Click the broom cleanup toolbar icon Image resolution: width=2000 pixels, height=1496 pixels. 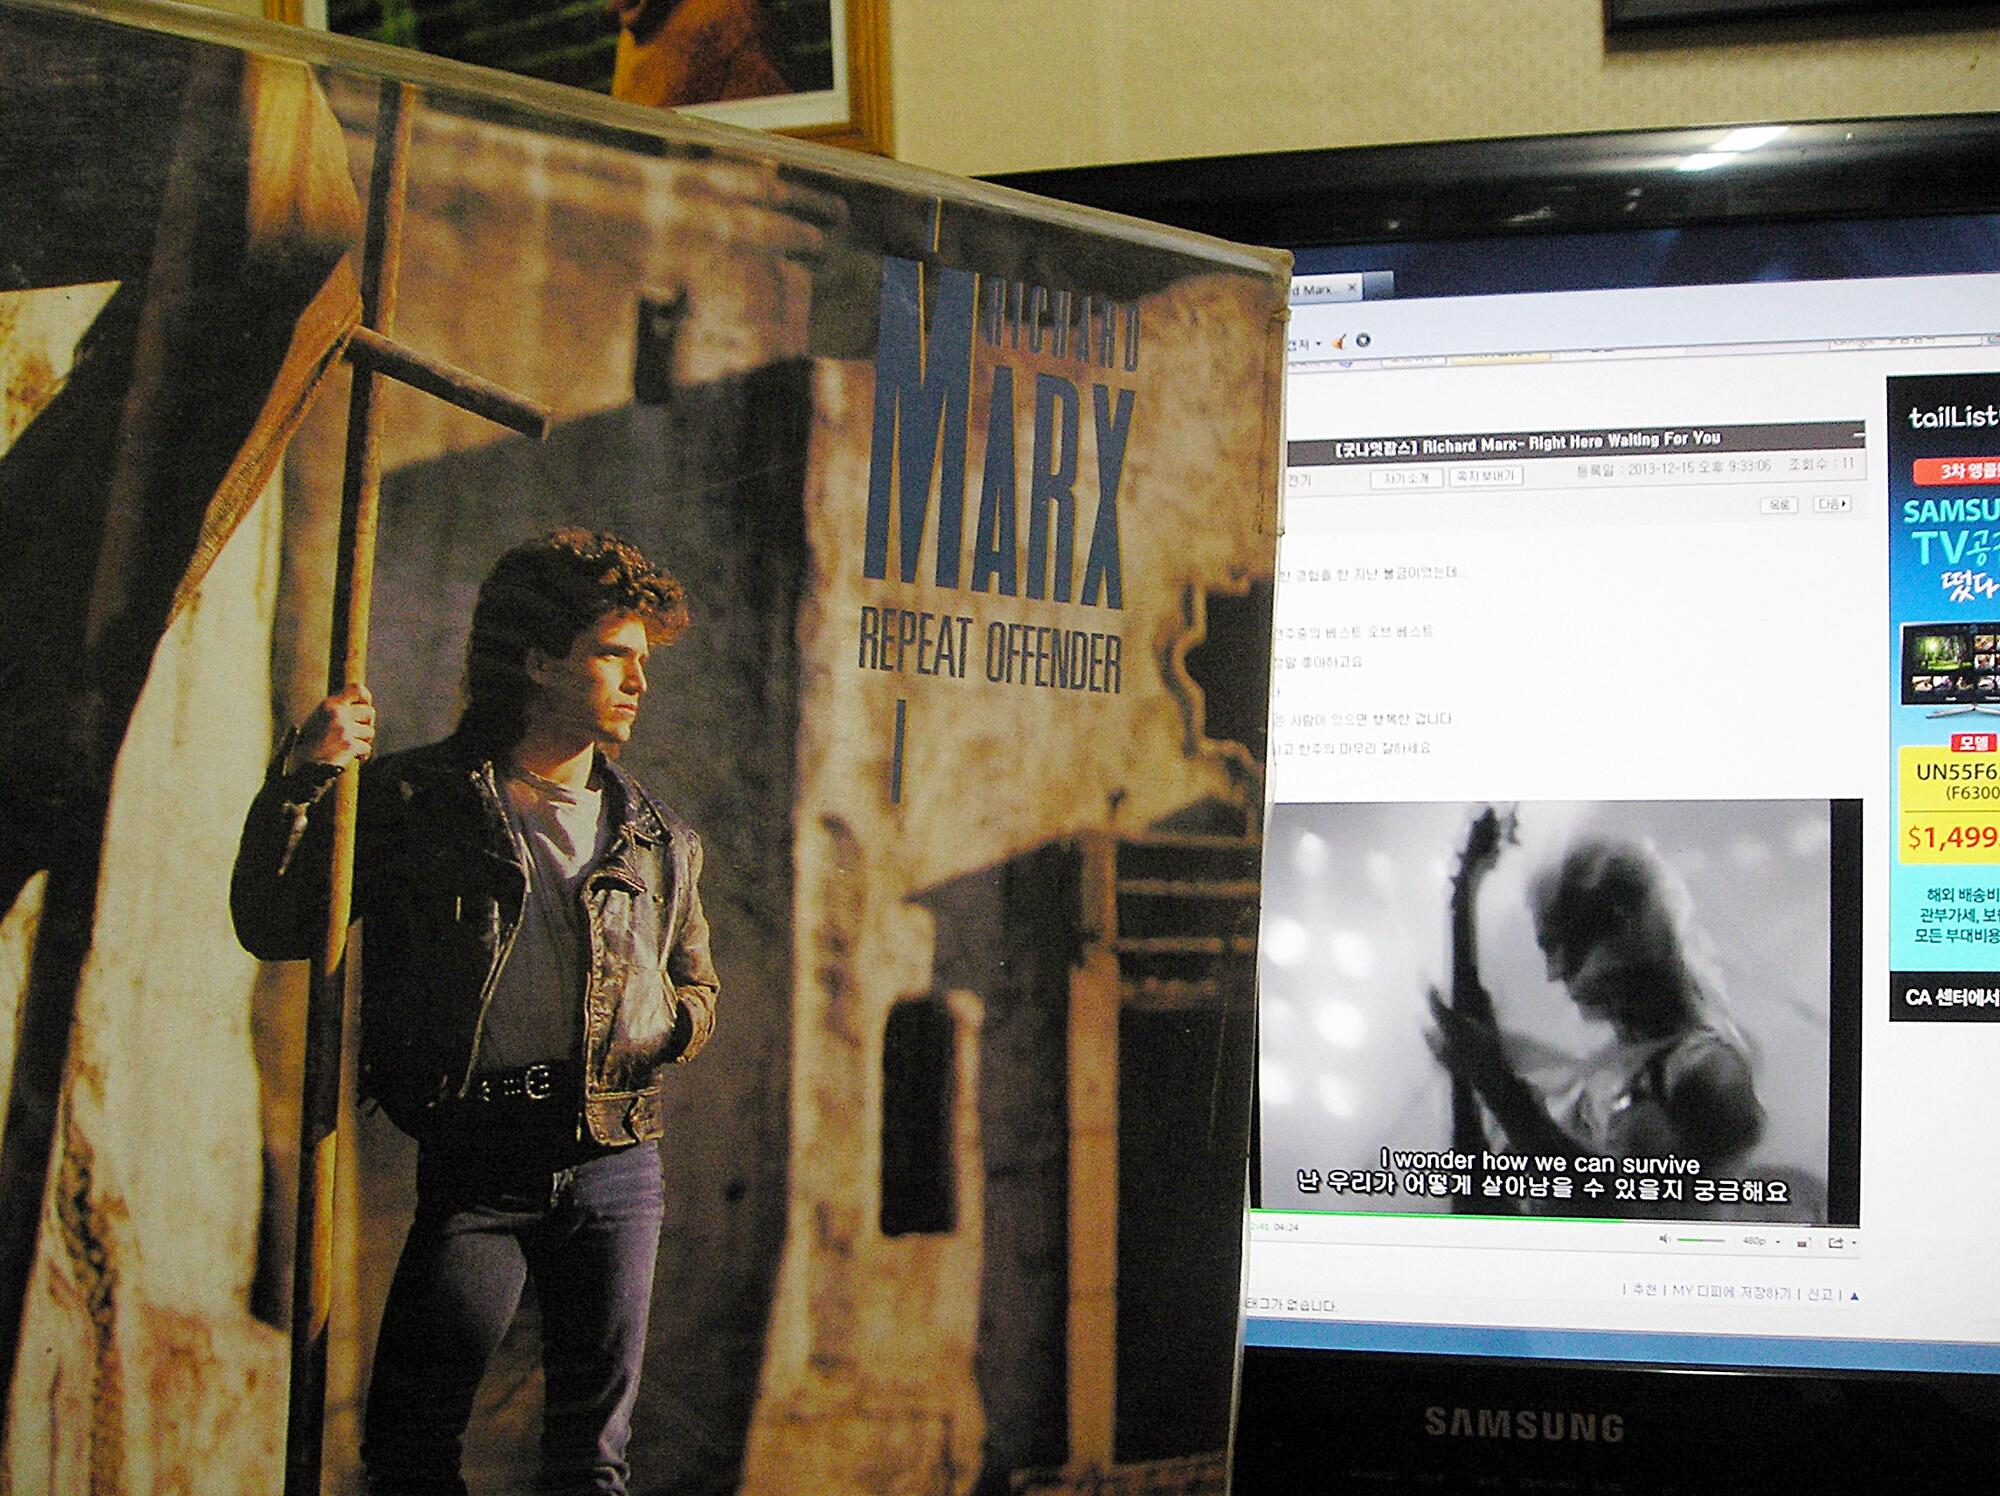[1340, 341]
